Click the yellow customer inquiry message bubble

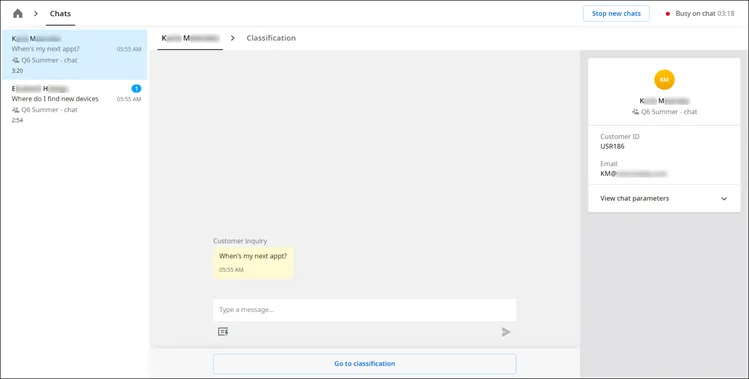253,262
